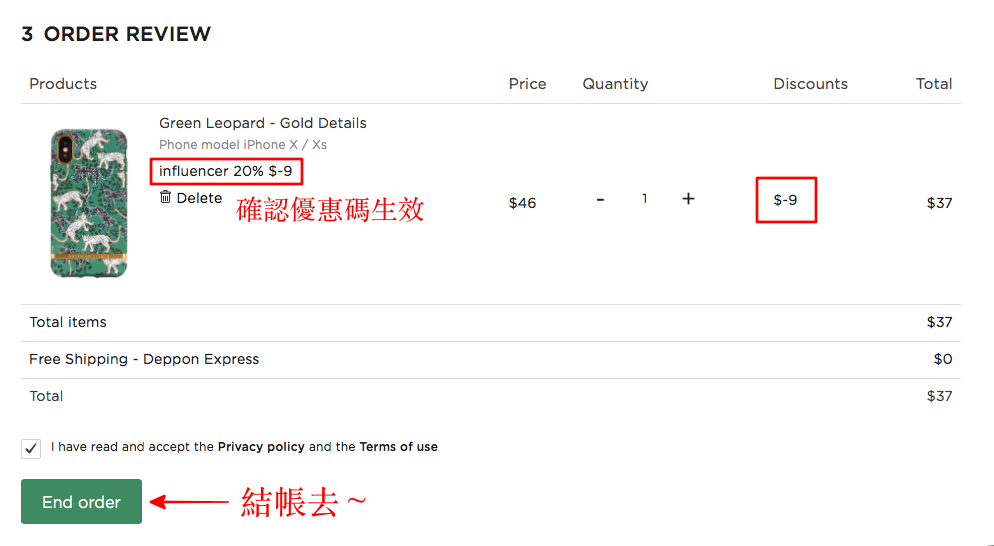Click the green End order button

[x=81, y=502]
